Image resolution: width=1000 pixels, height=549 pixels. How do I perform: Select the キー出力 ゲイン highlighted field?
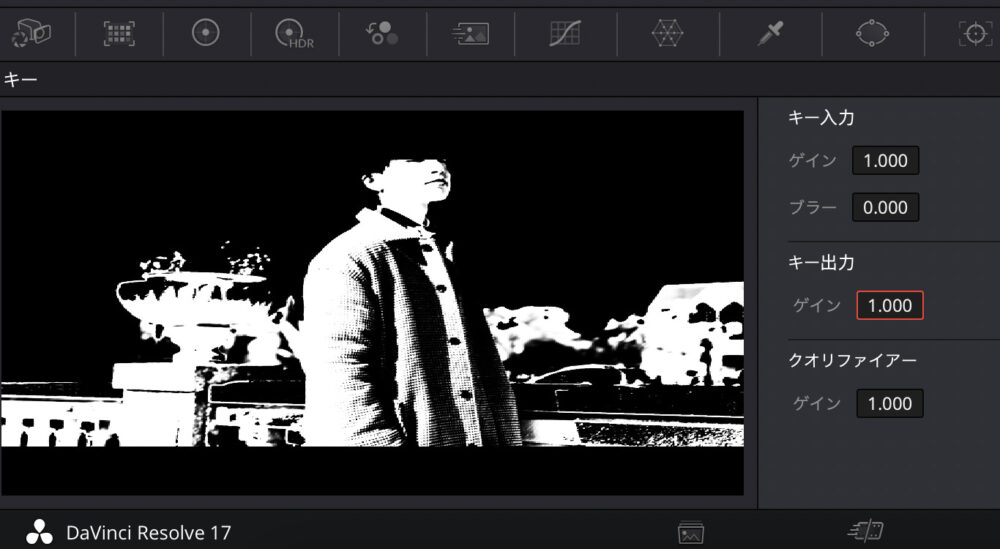point(889,306)
